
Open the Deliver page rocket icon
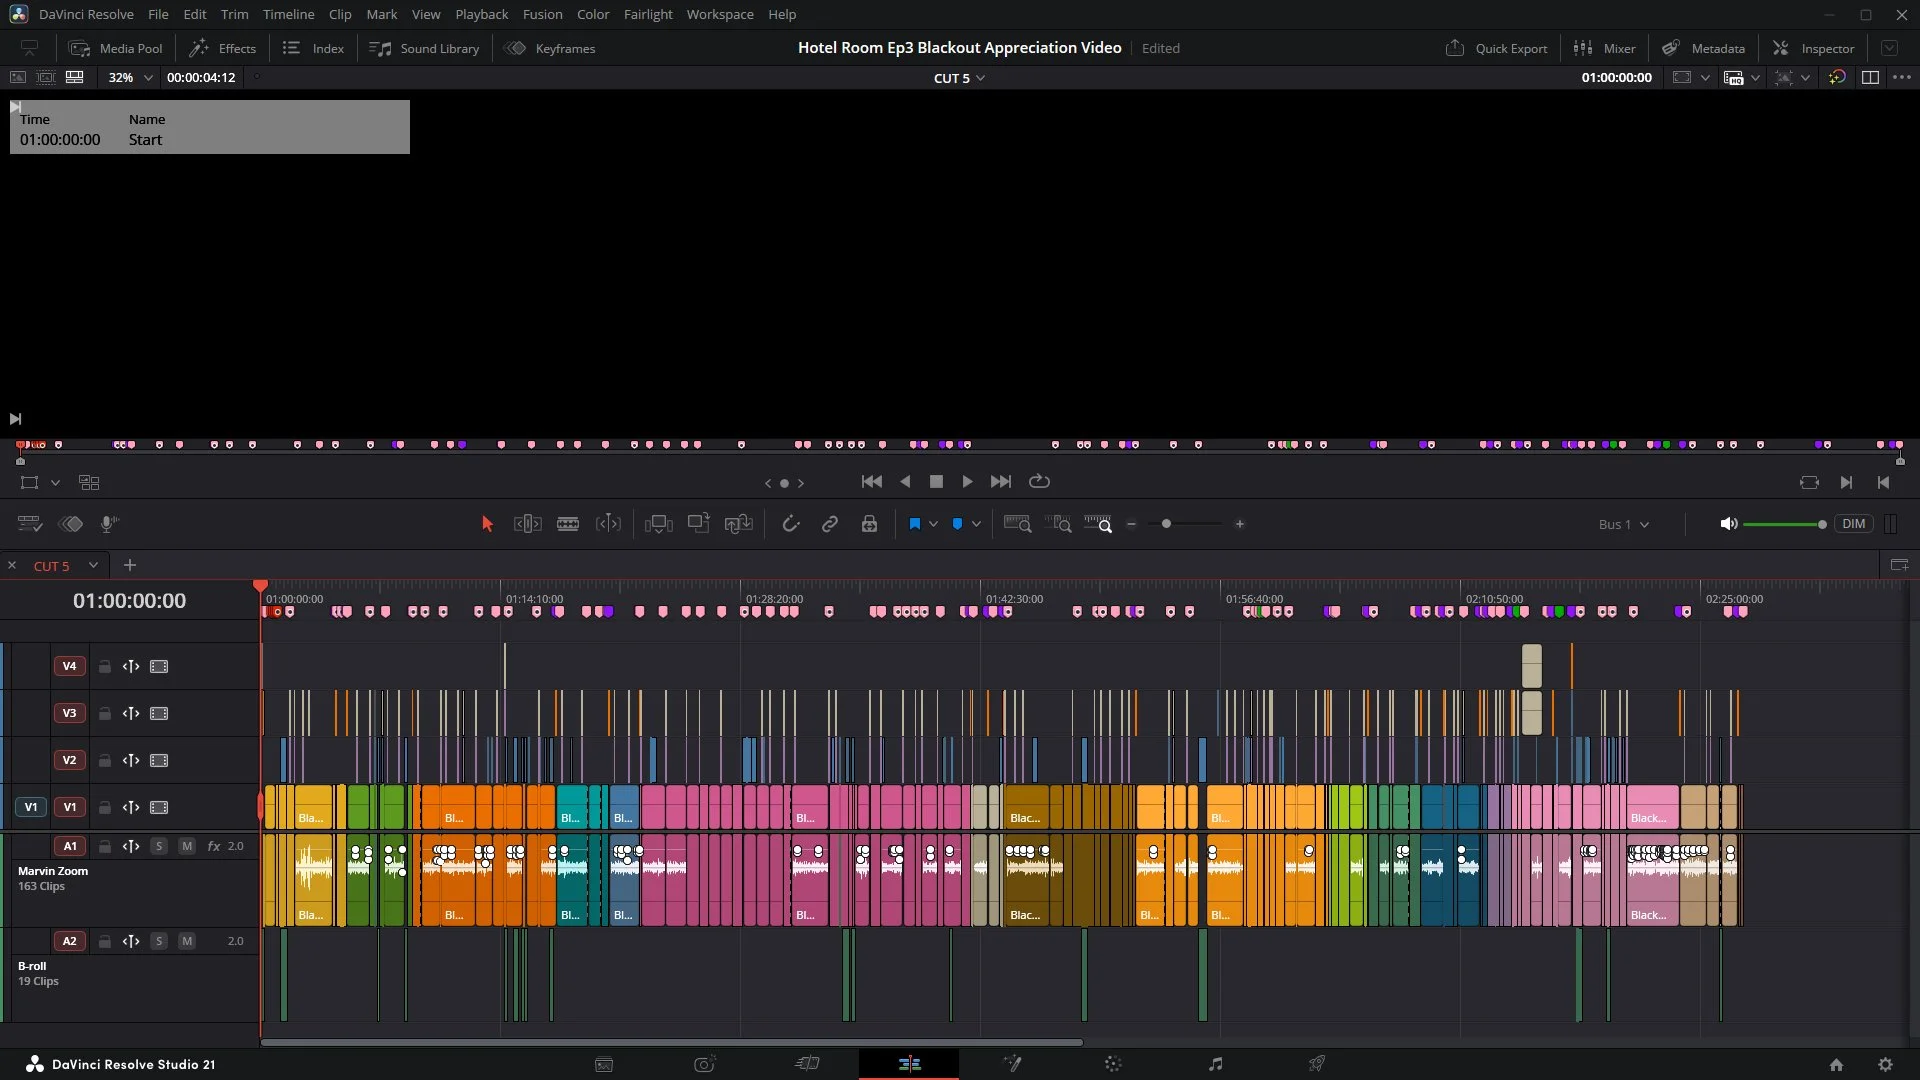click(x=1317, y=1064)
